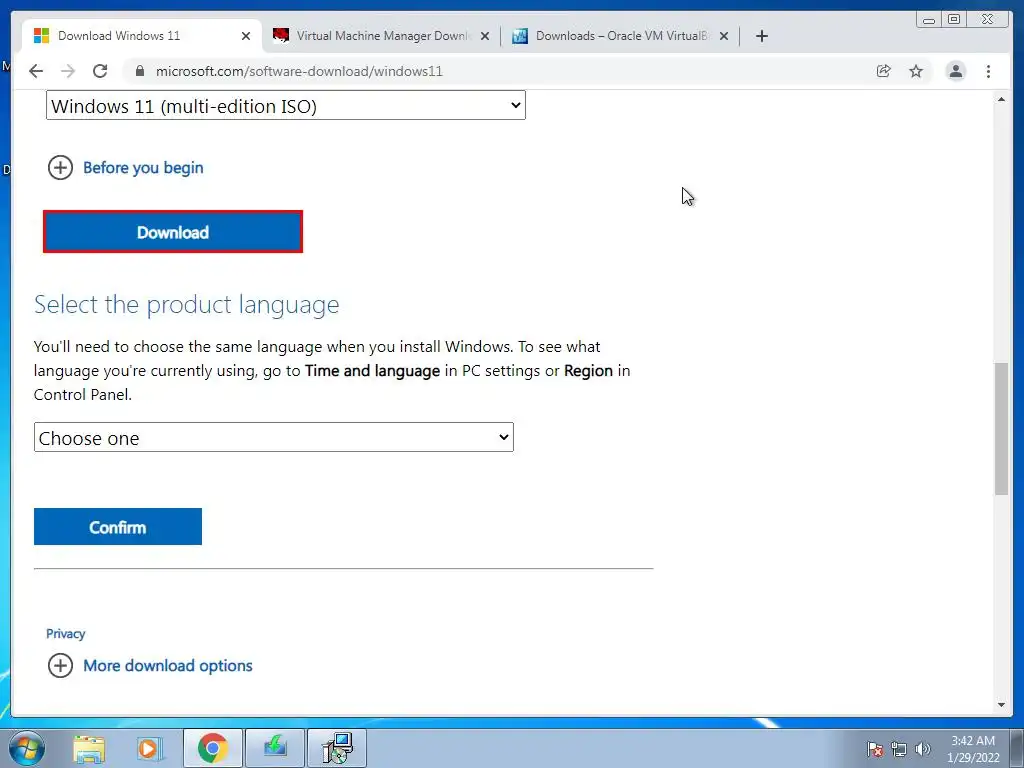Select the Download Windows 11 tab
Screen dimensions: 1024x768
click(x=142, y=36)
